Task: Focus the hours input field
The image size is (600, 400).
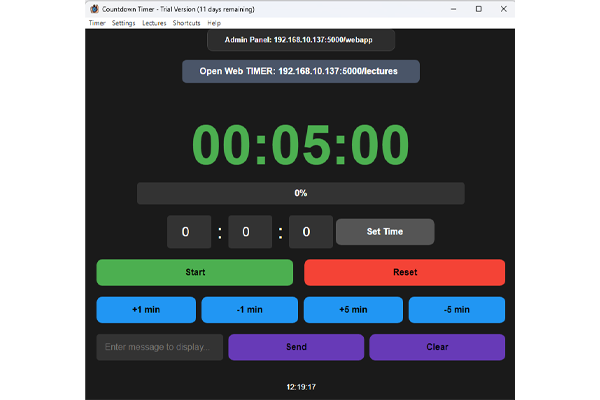Action: click(x=189, y=232)
